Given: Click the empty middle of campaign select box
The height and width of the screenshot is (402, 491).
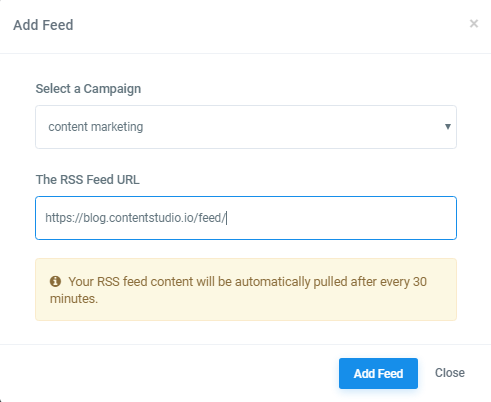Looking at the screenshot, I should [x=293, y=127].
